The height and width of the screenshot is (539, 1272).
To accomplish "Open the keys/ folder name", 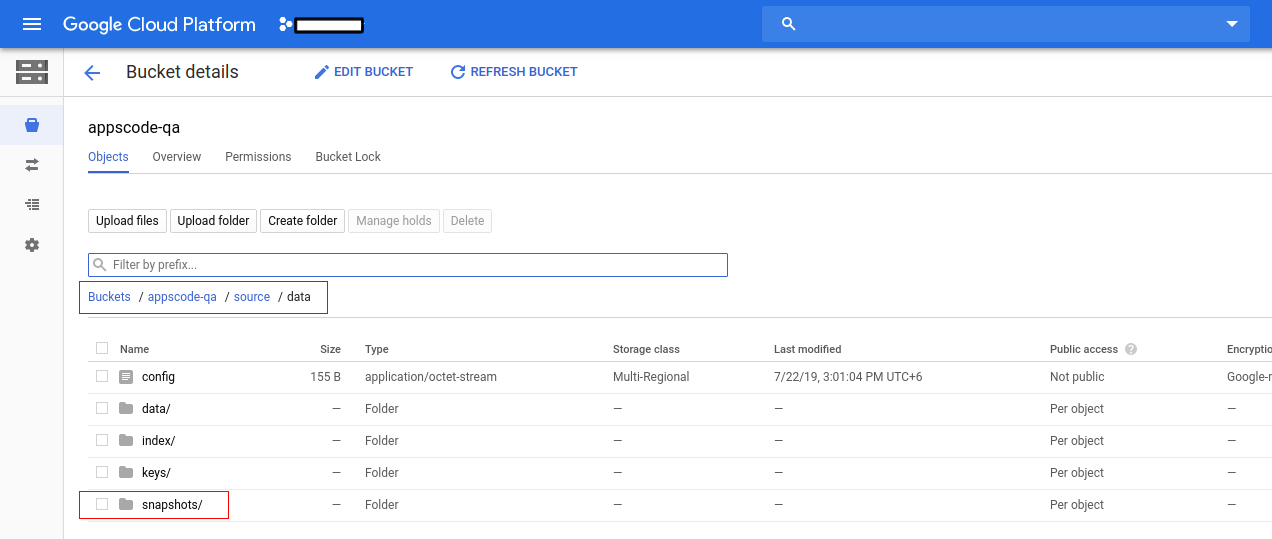I will (x=156, y=473).
